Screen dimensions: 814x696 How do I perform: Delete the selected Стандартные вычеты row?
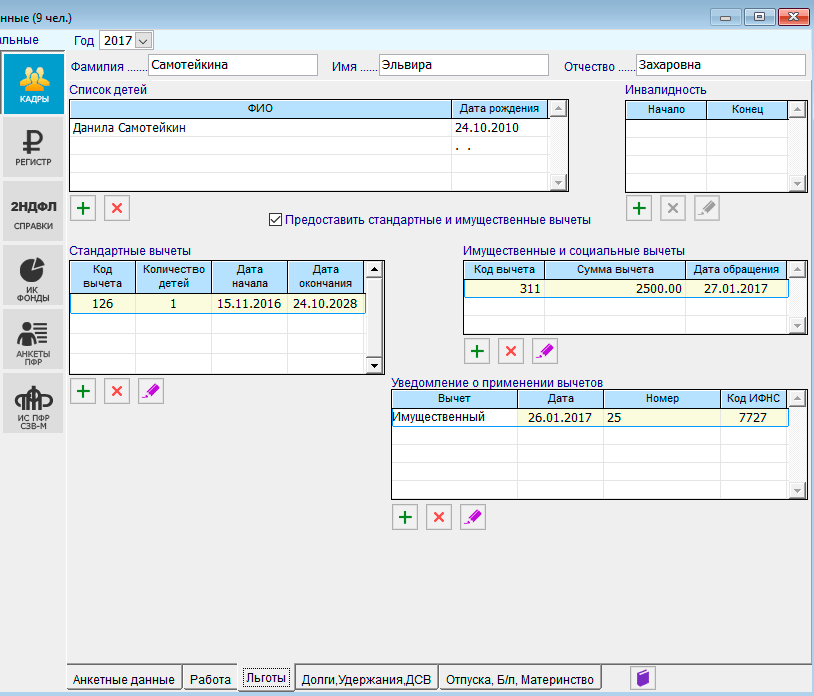117,391
